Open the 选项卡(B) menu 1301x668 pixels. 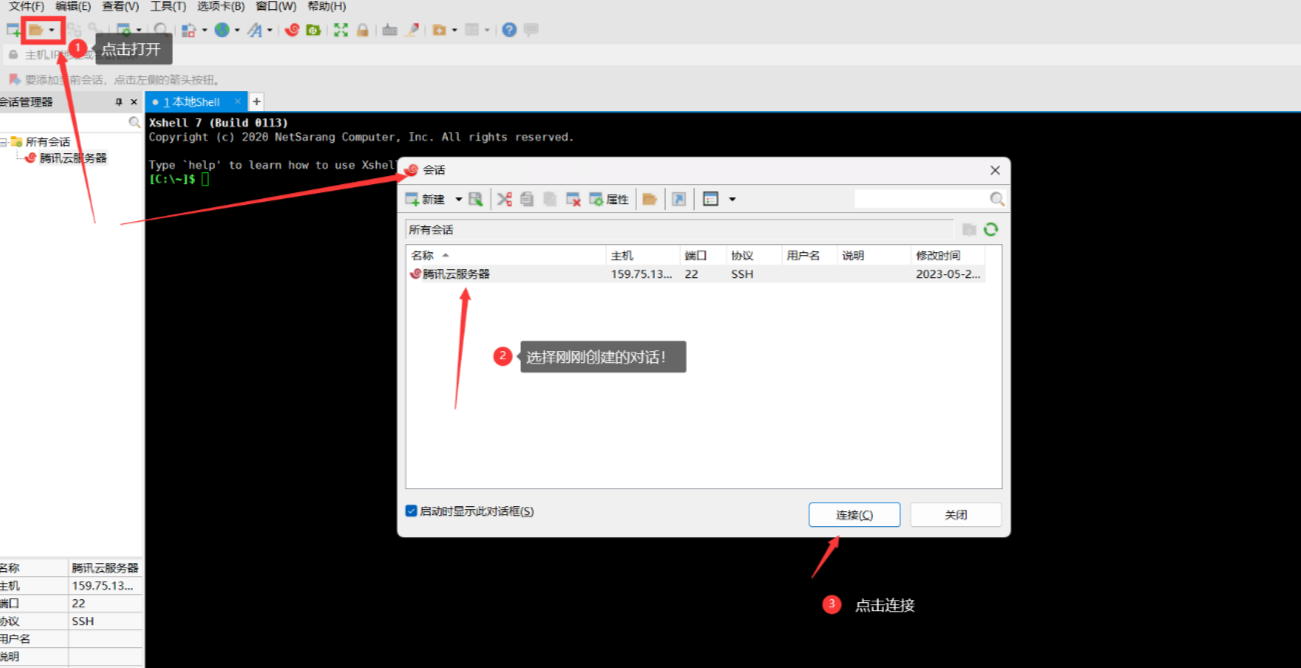click(x=221, y=6)
